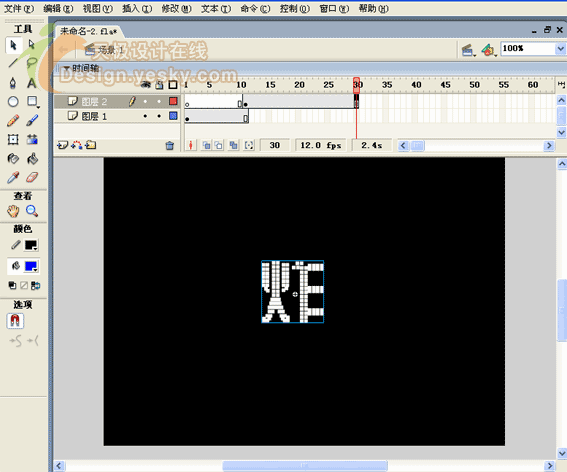Viewport: 567px width, 472px height.
Task: Toggle lock dot of 图层 1
Action: point(159,116)
